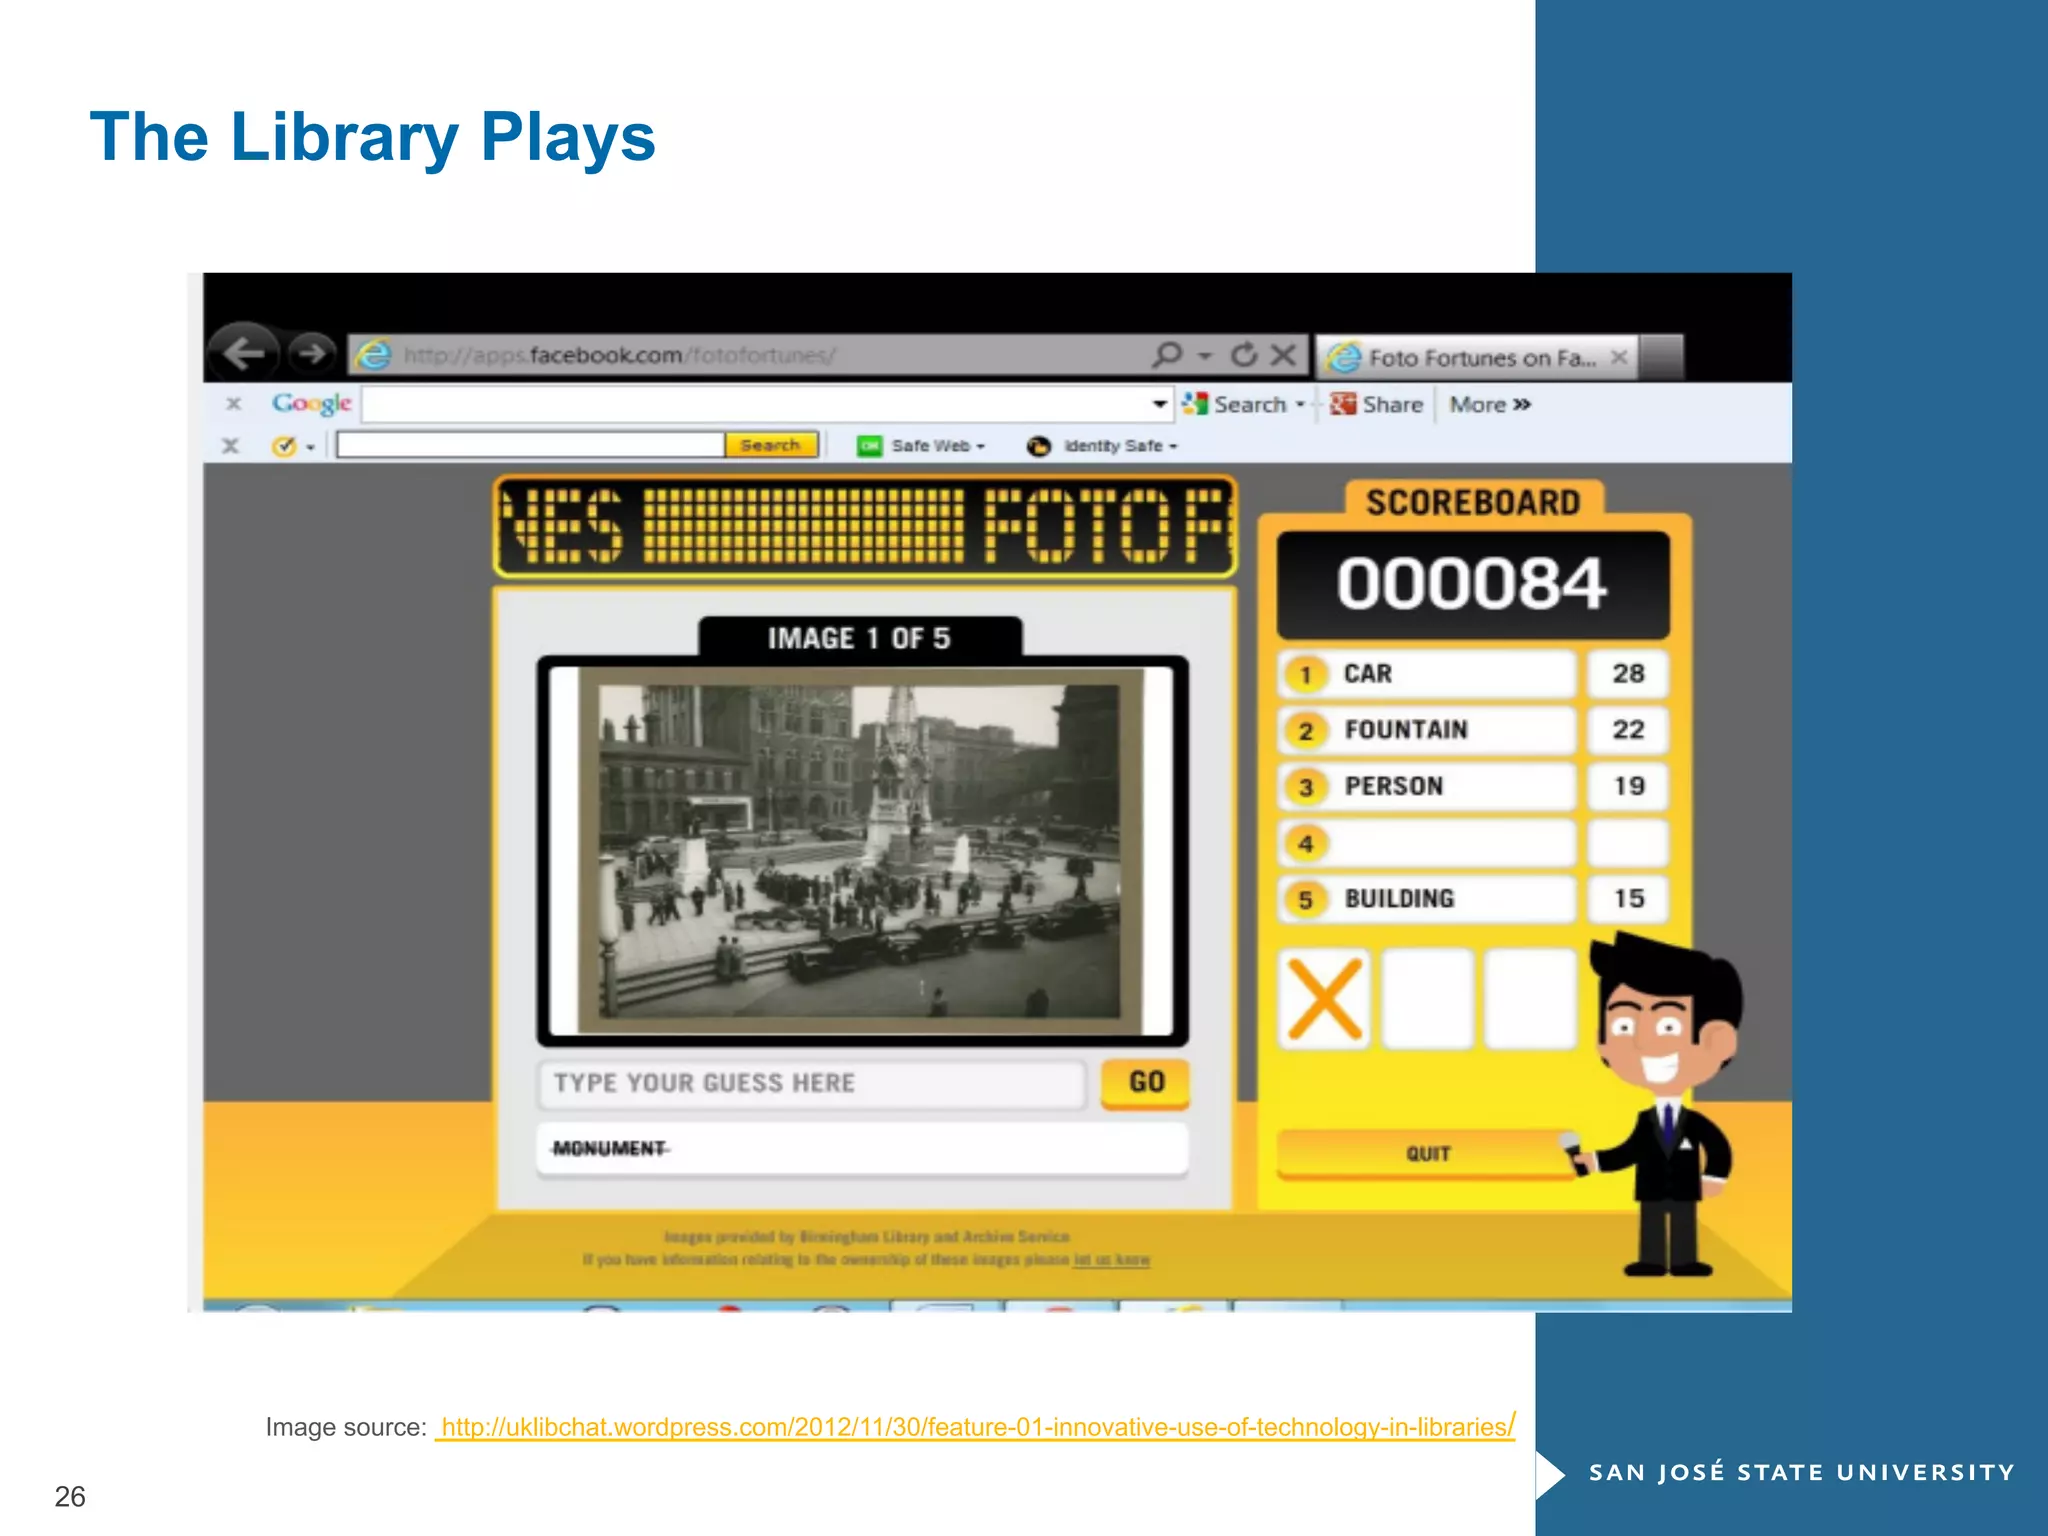Stop loading with the address bar X icon
The height and width of the screenshot is (1536, 2048).
point(1284,354)
